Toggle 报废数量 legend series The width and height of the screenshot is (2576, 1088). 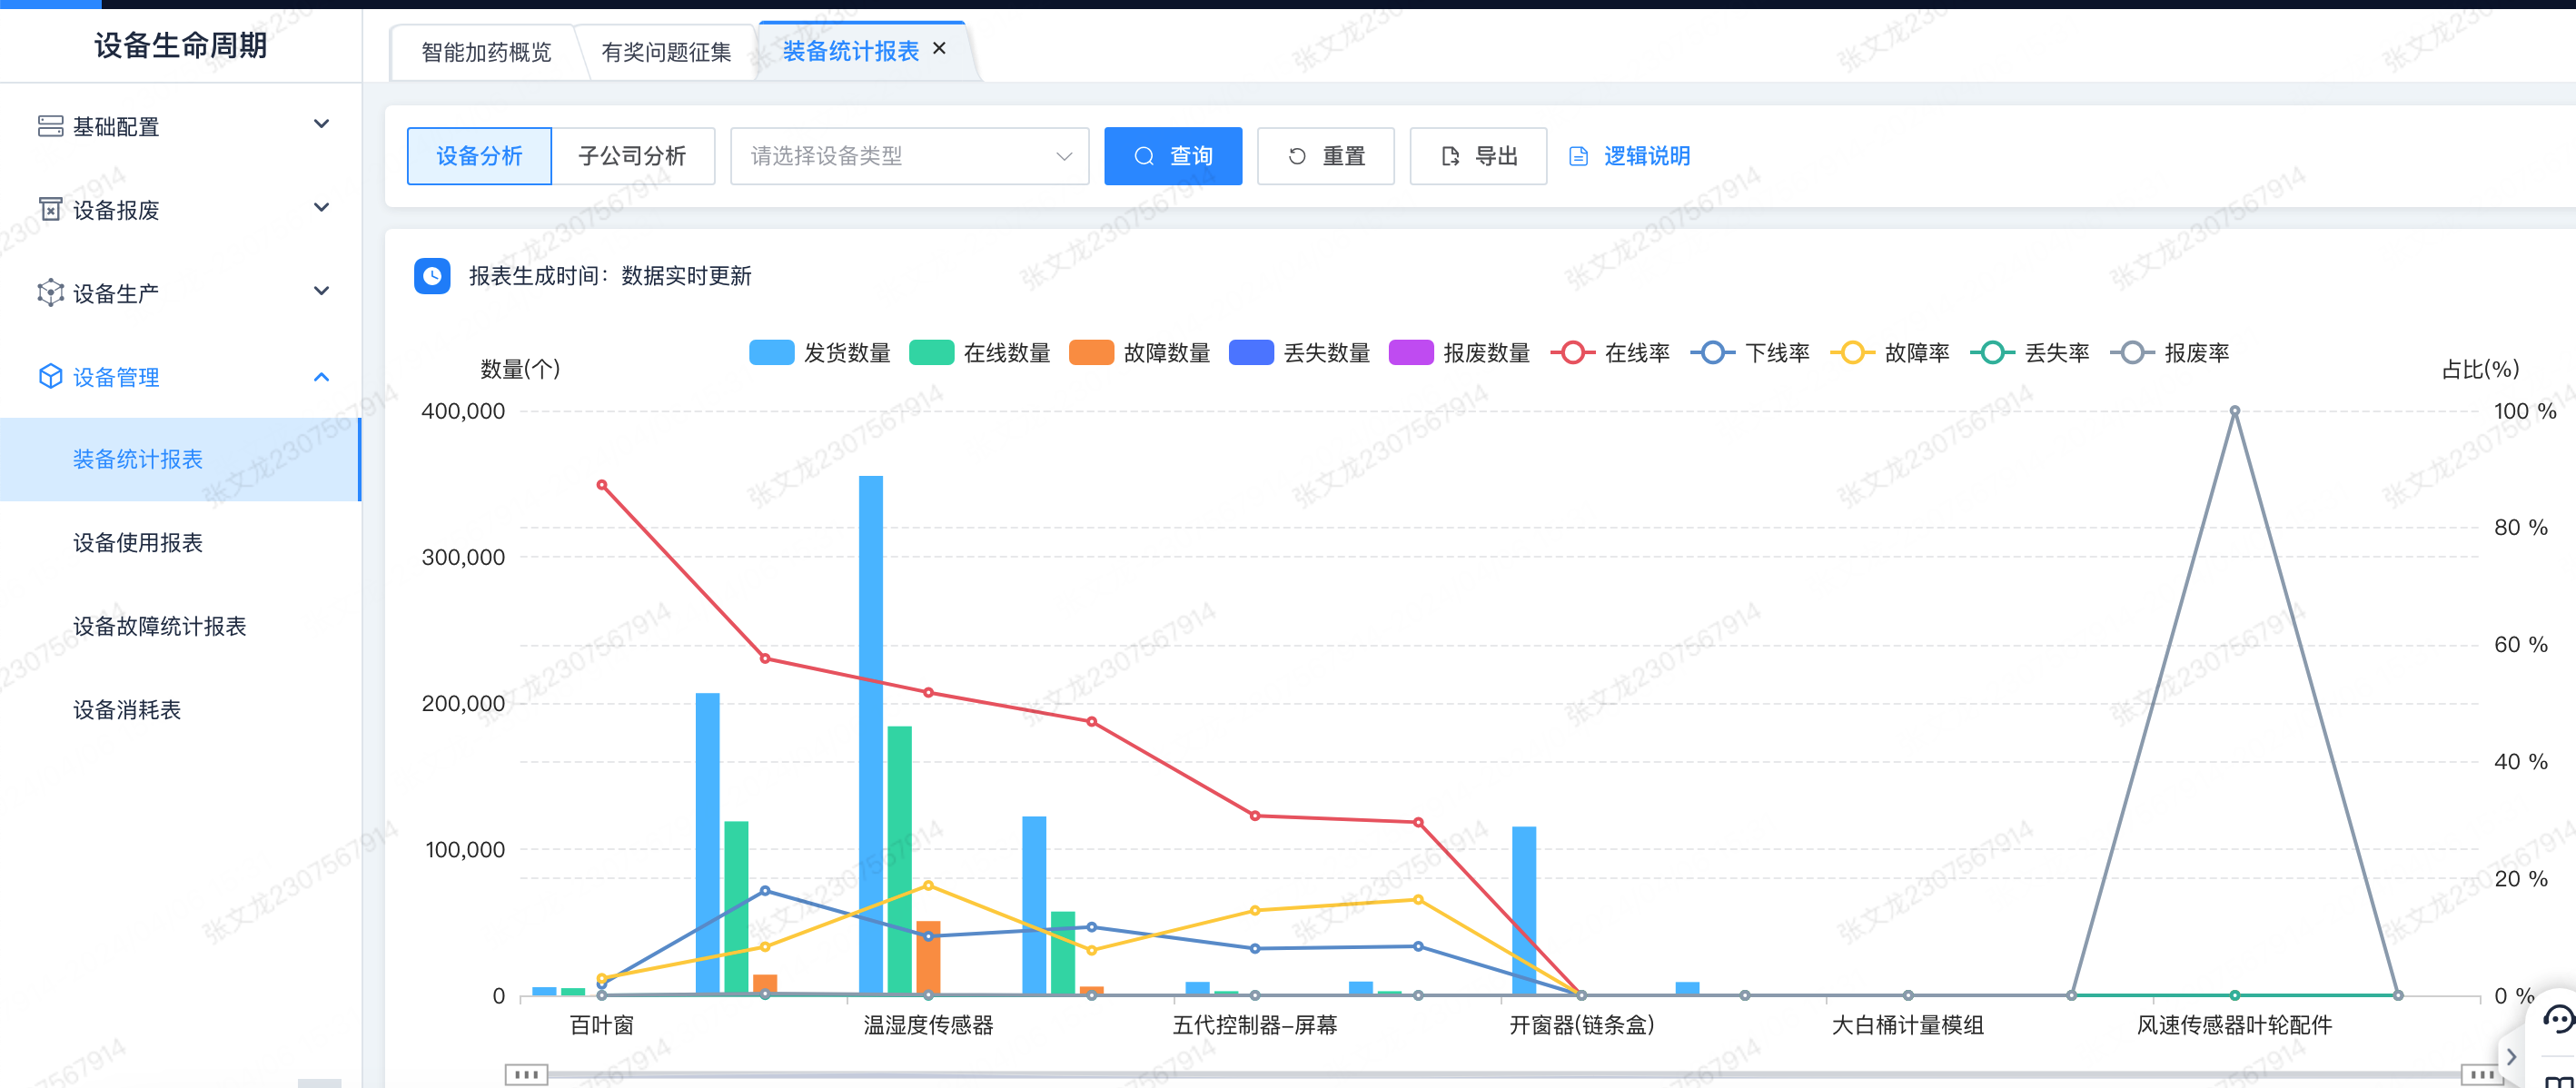pyautogui.click(x=1460, y=353)
